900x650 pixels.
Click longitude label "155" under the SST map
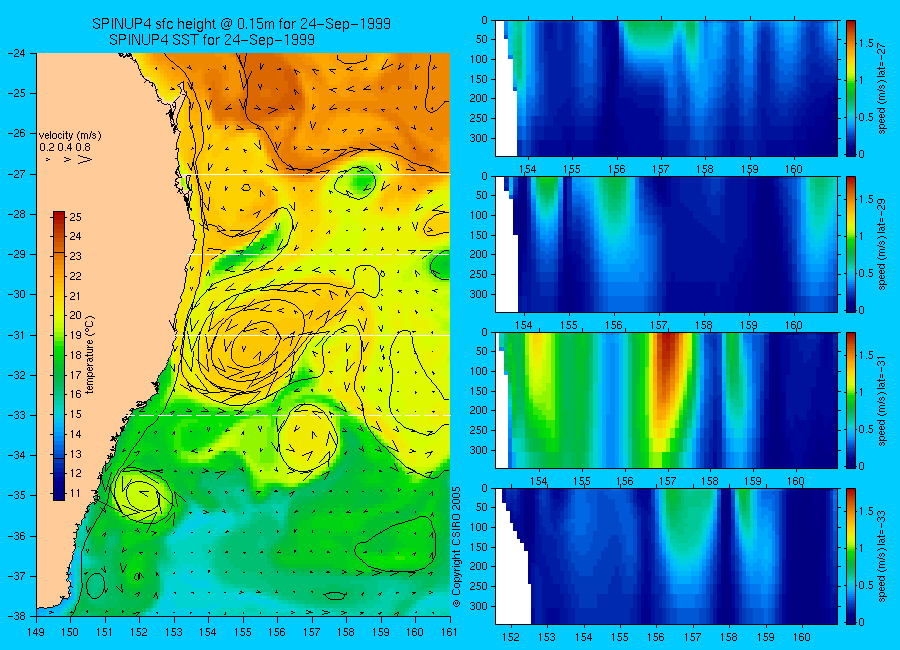[x=243, y=632]
